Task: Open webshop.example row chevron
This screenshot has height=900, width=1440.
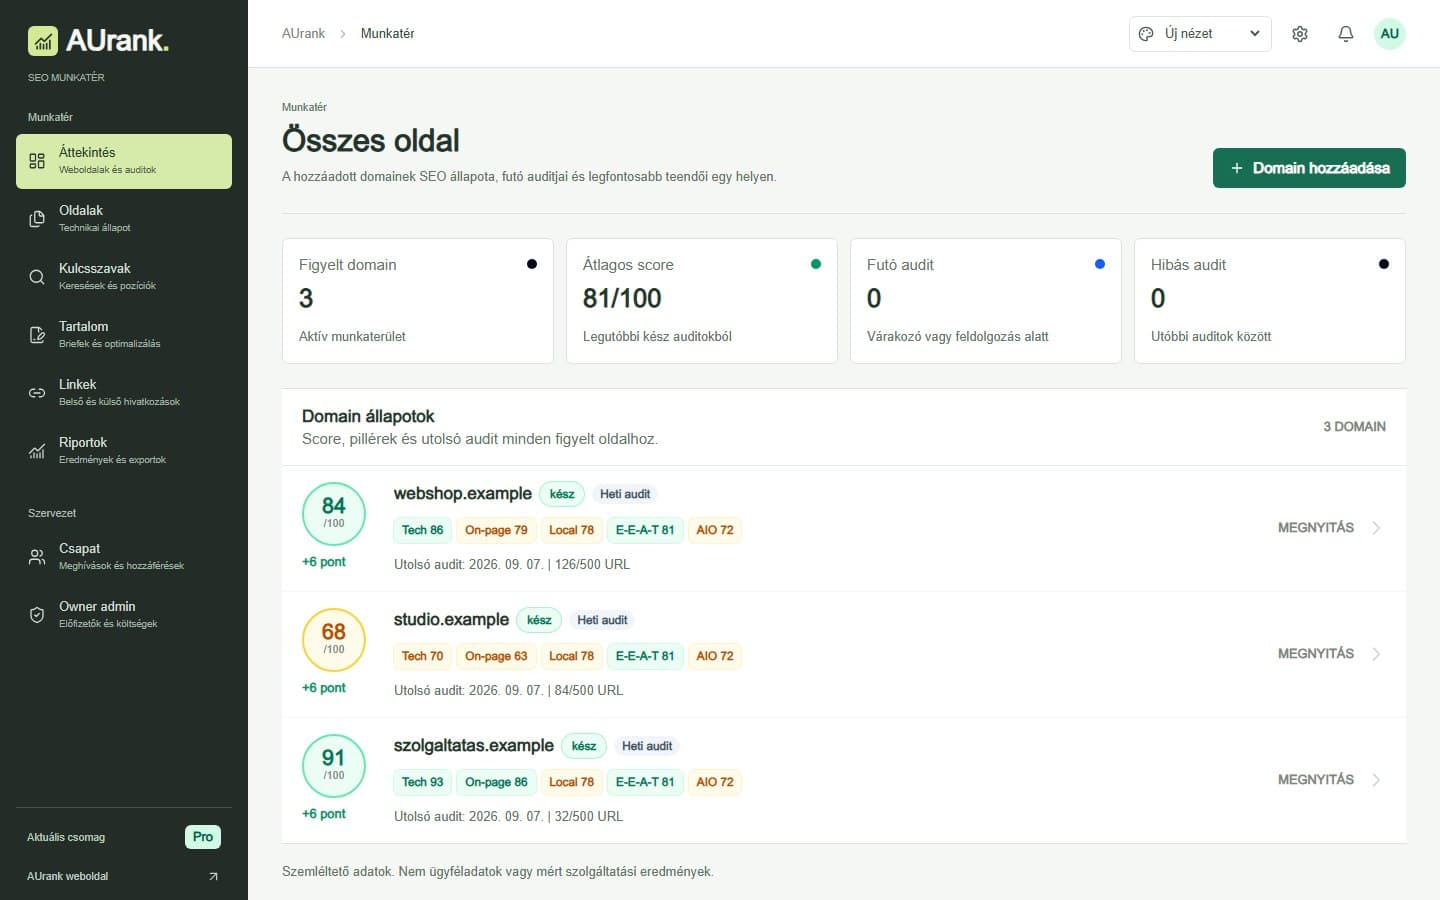Action: pos(1376,528)
